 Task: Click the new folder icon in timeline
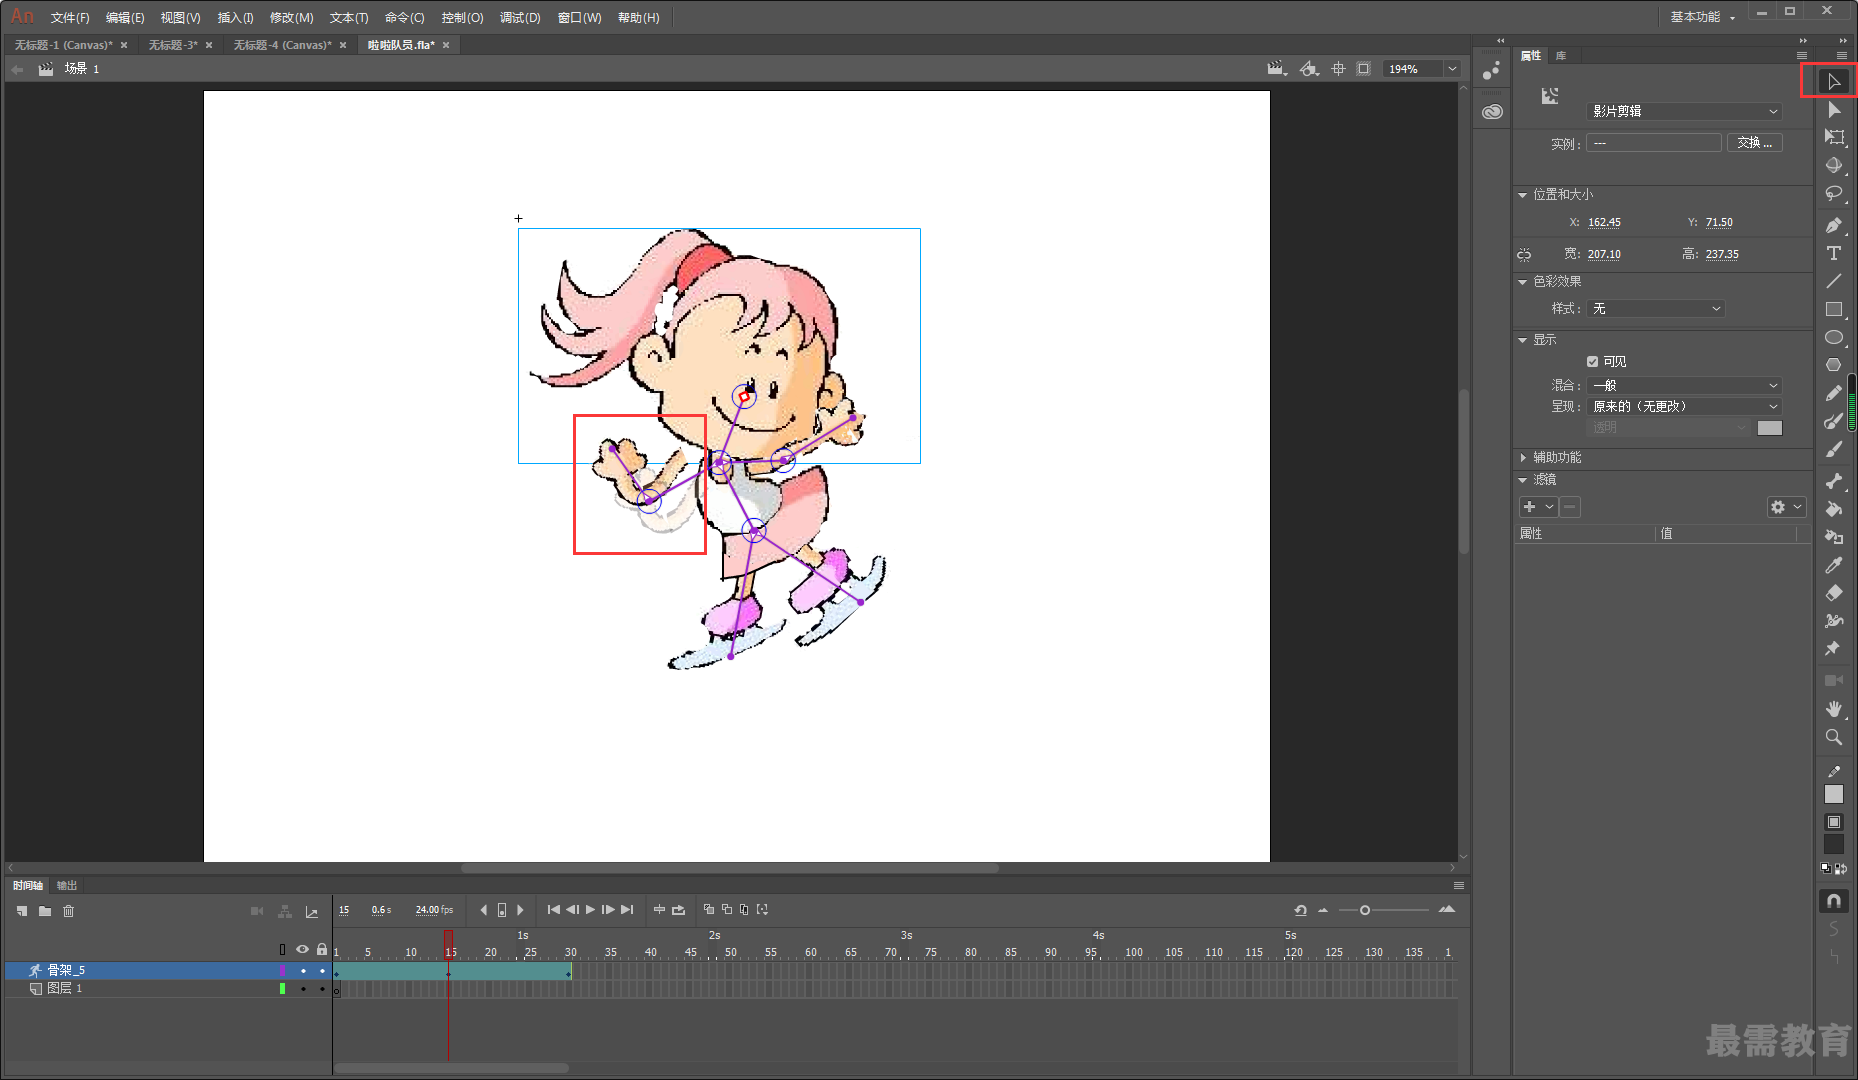[45, 911]
